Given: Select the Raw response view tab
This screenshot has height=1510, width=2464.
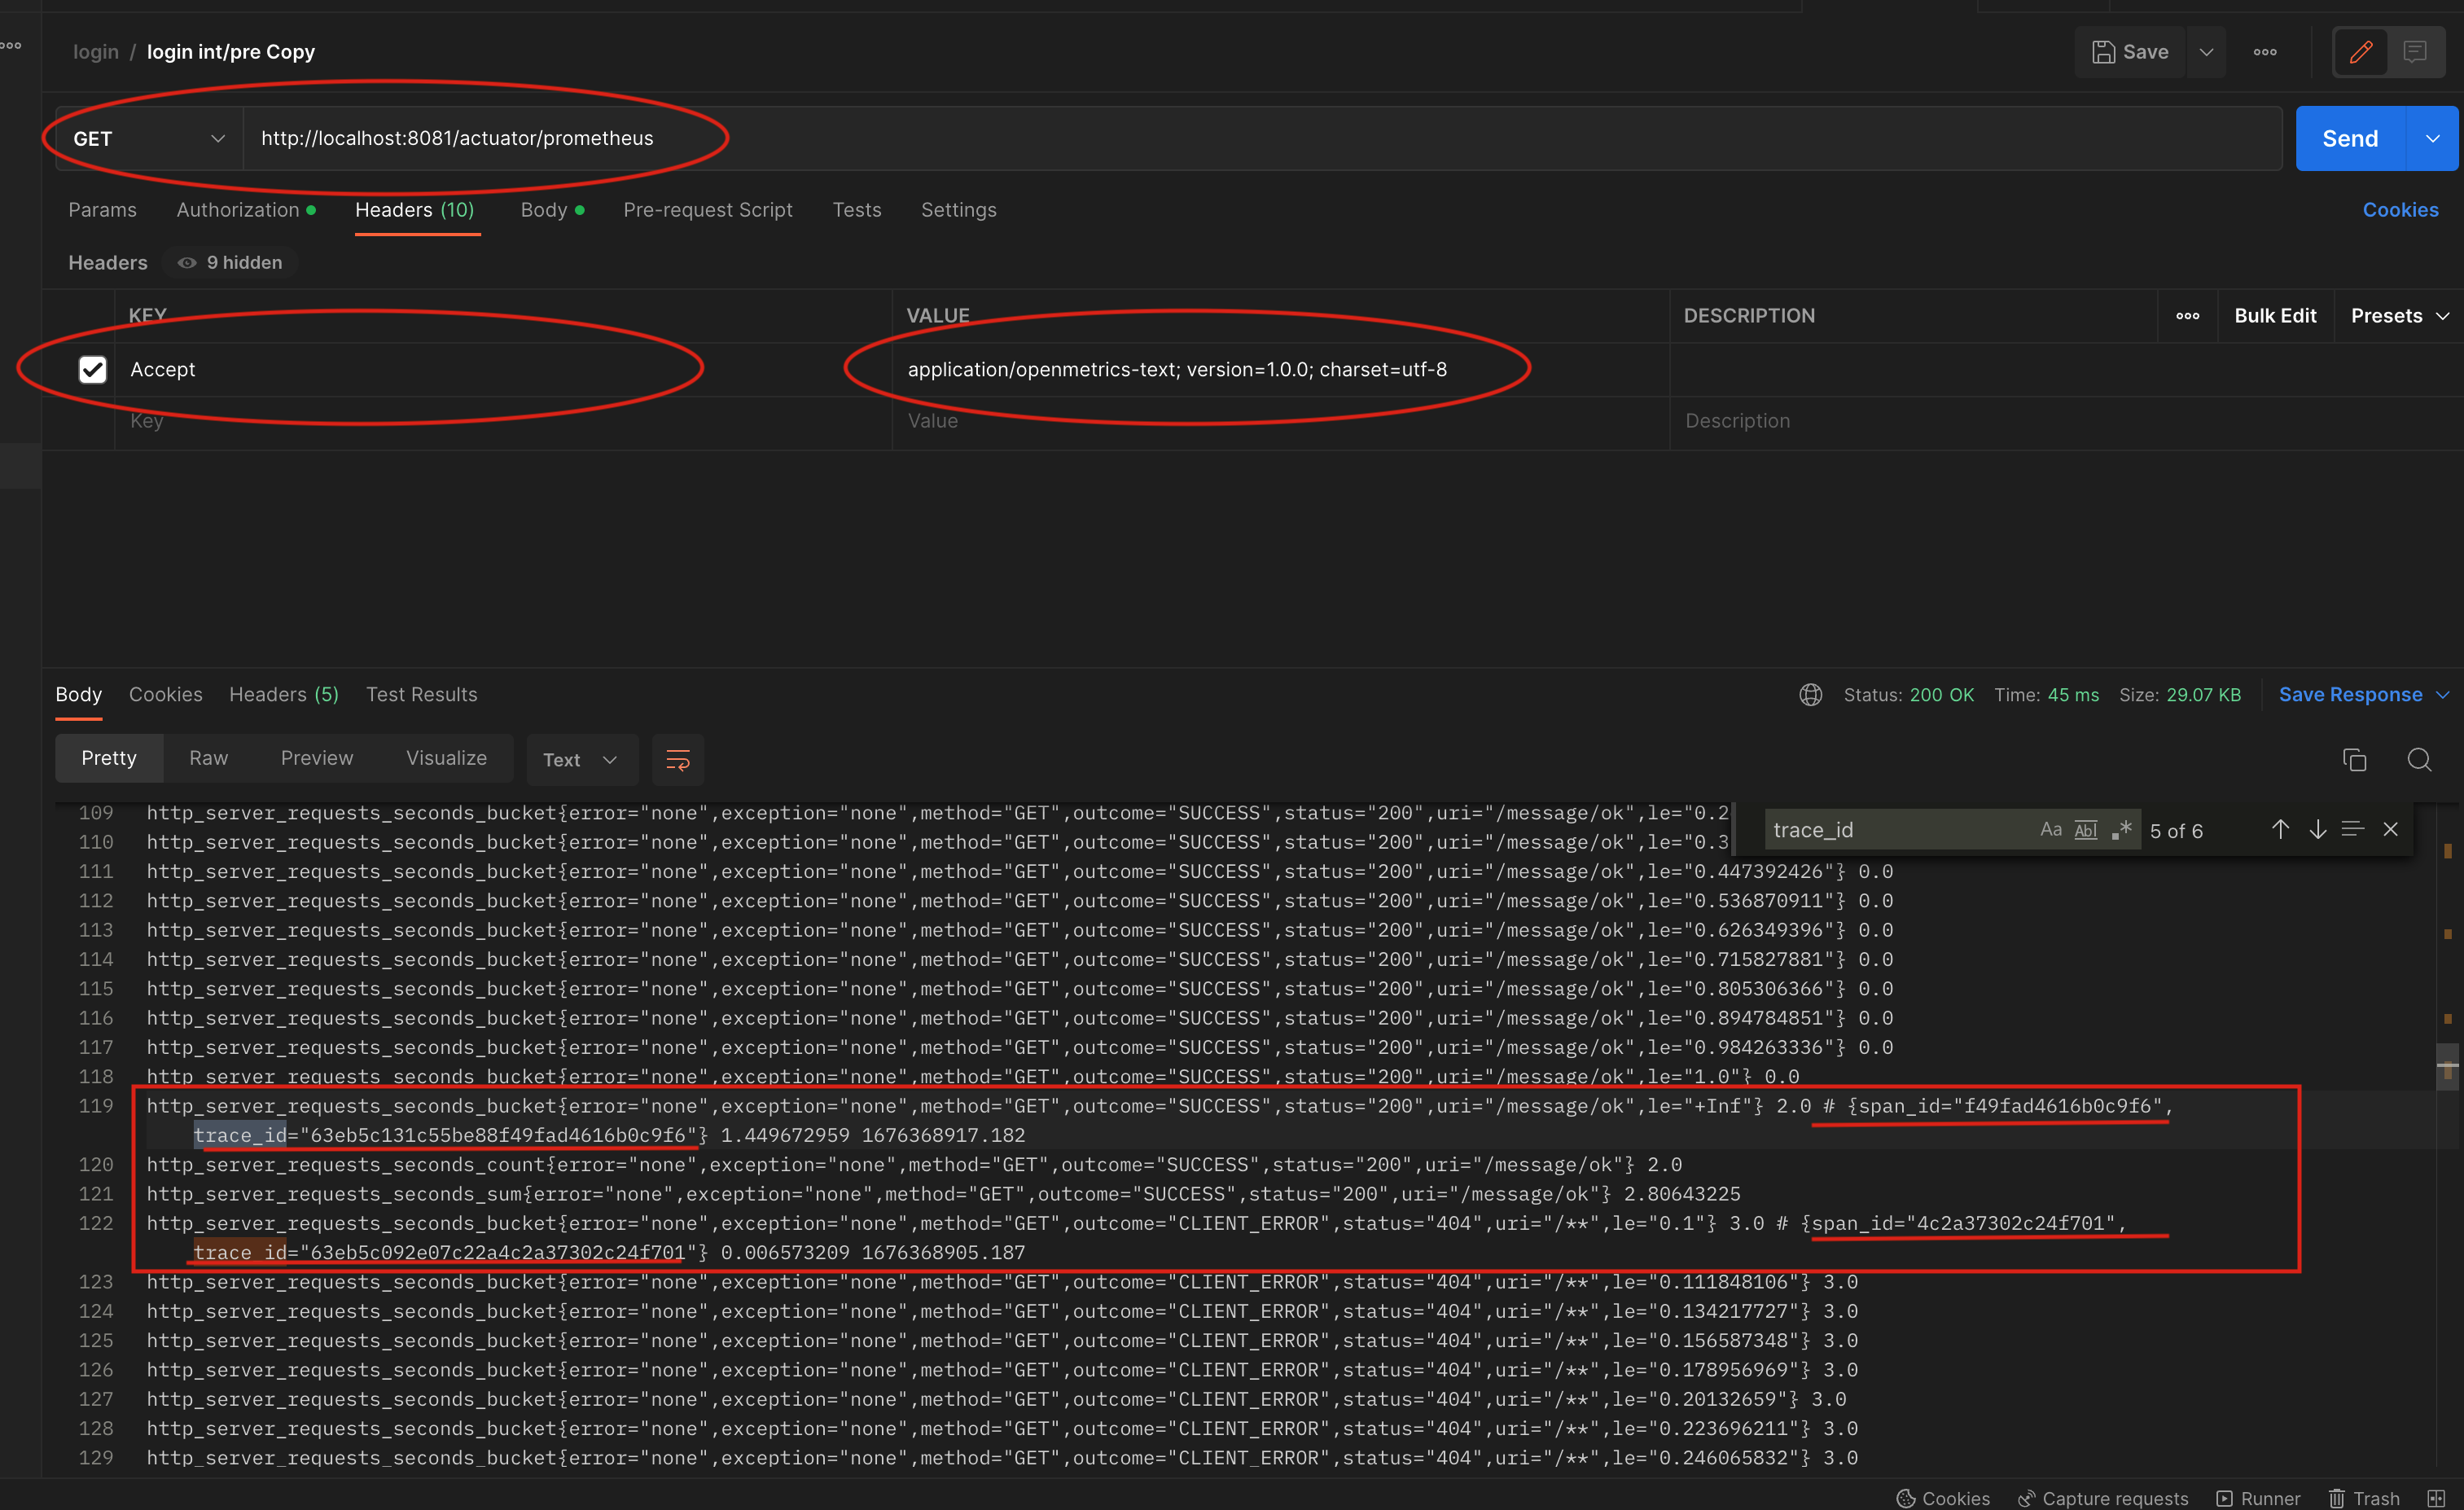Looking at the screenshot, I should [x=208, y=758].
